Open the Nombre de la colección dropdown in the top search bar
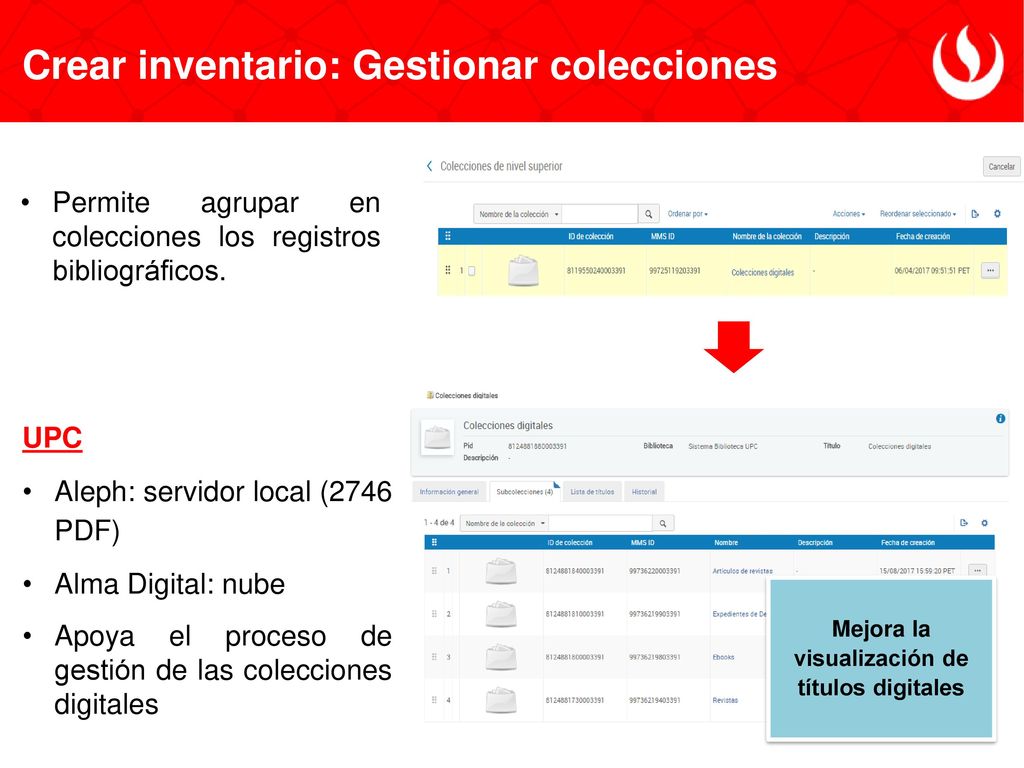The width and height of the screenshot is (1024, 768). pyautogui.click(x=518, y=214)
